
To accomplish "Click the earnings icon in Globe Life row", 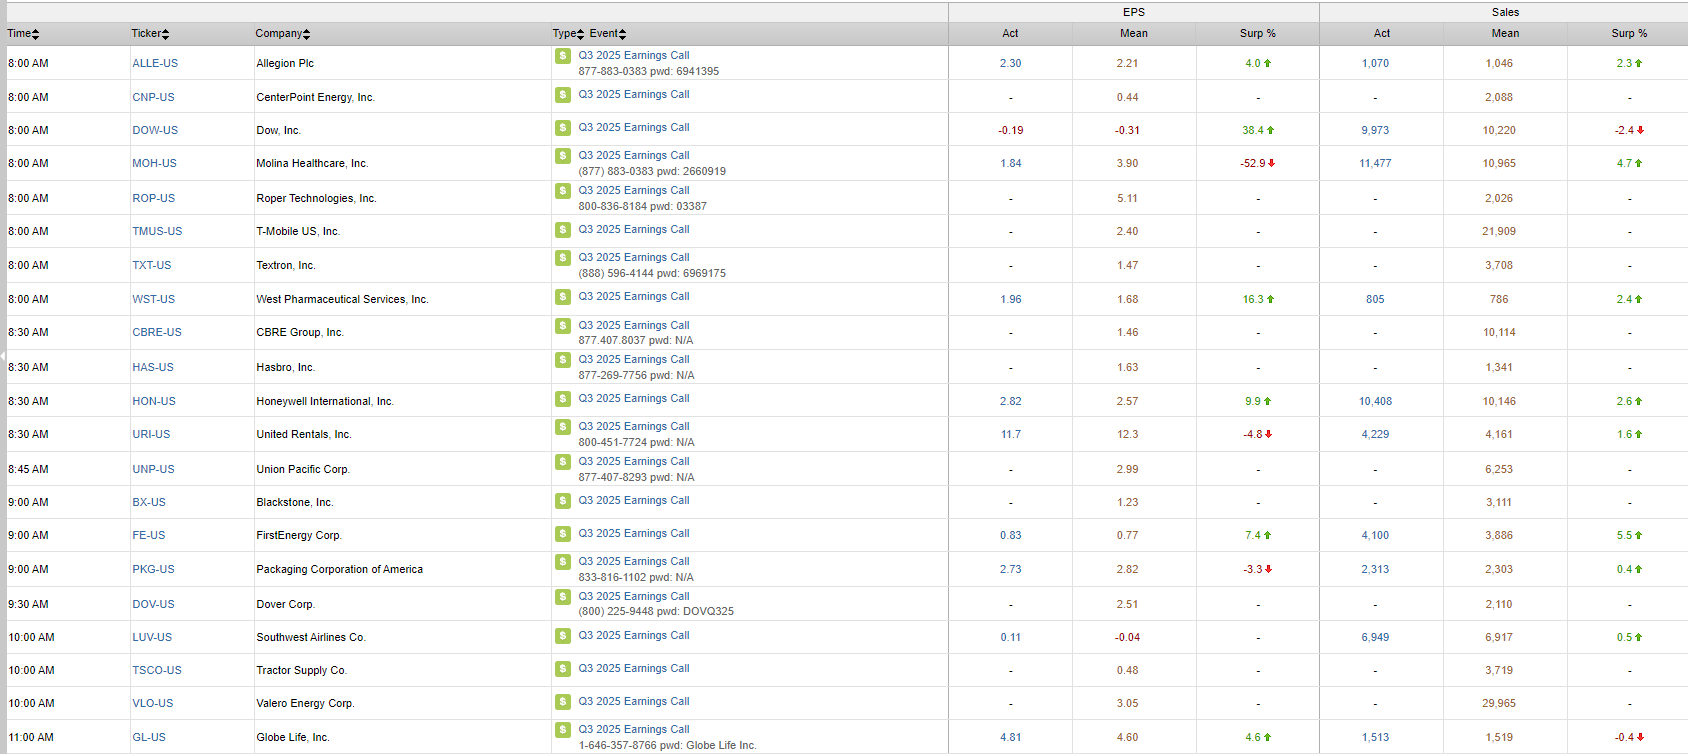I will (563, 730).
